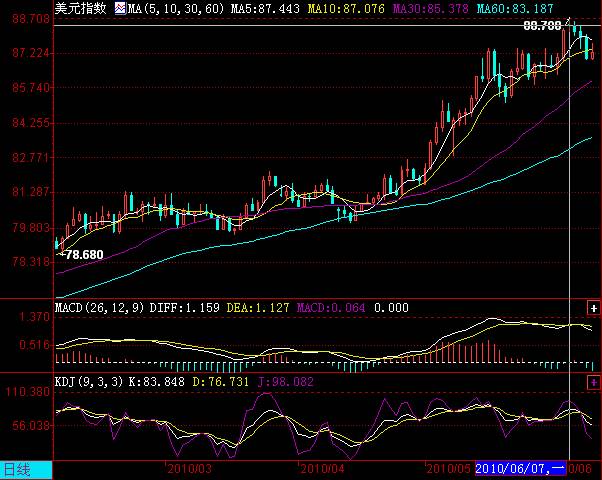Click the 78.680 low price annotation
Viewport: 602px width, 480px height.
point(84,255)
